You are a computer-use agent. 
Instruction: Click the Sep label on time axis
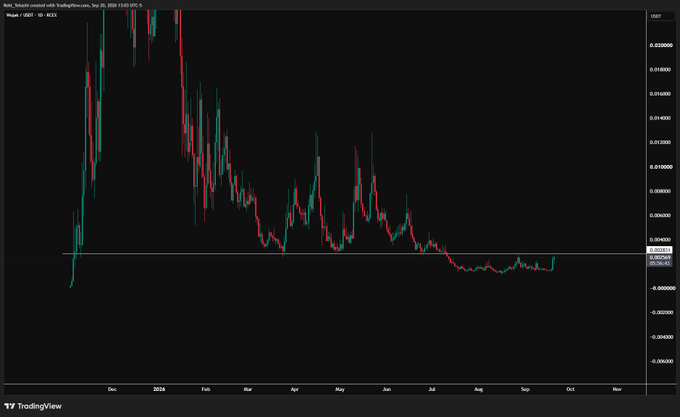[x=525, y=389]
